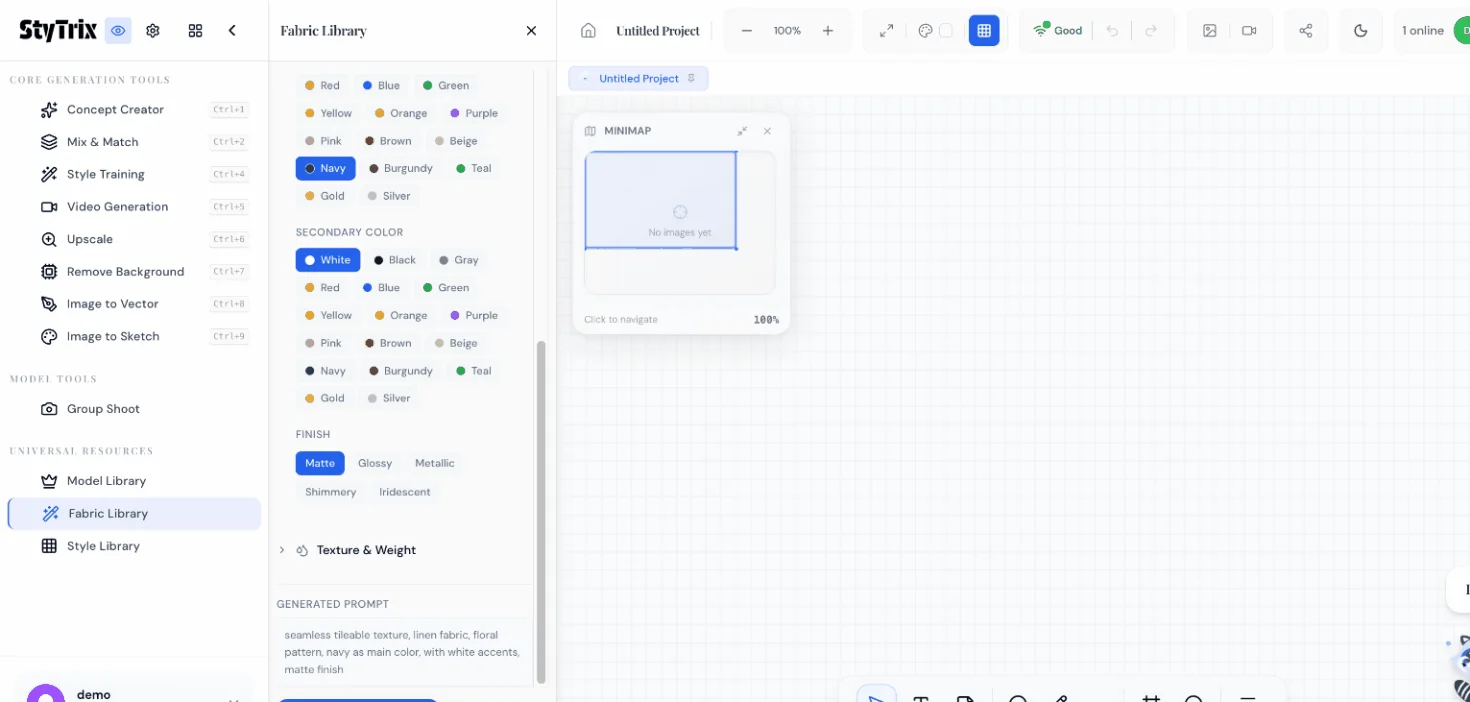
Task: Toggle the grid view button
Action: [x=984, y=31]
